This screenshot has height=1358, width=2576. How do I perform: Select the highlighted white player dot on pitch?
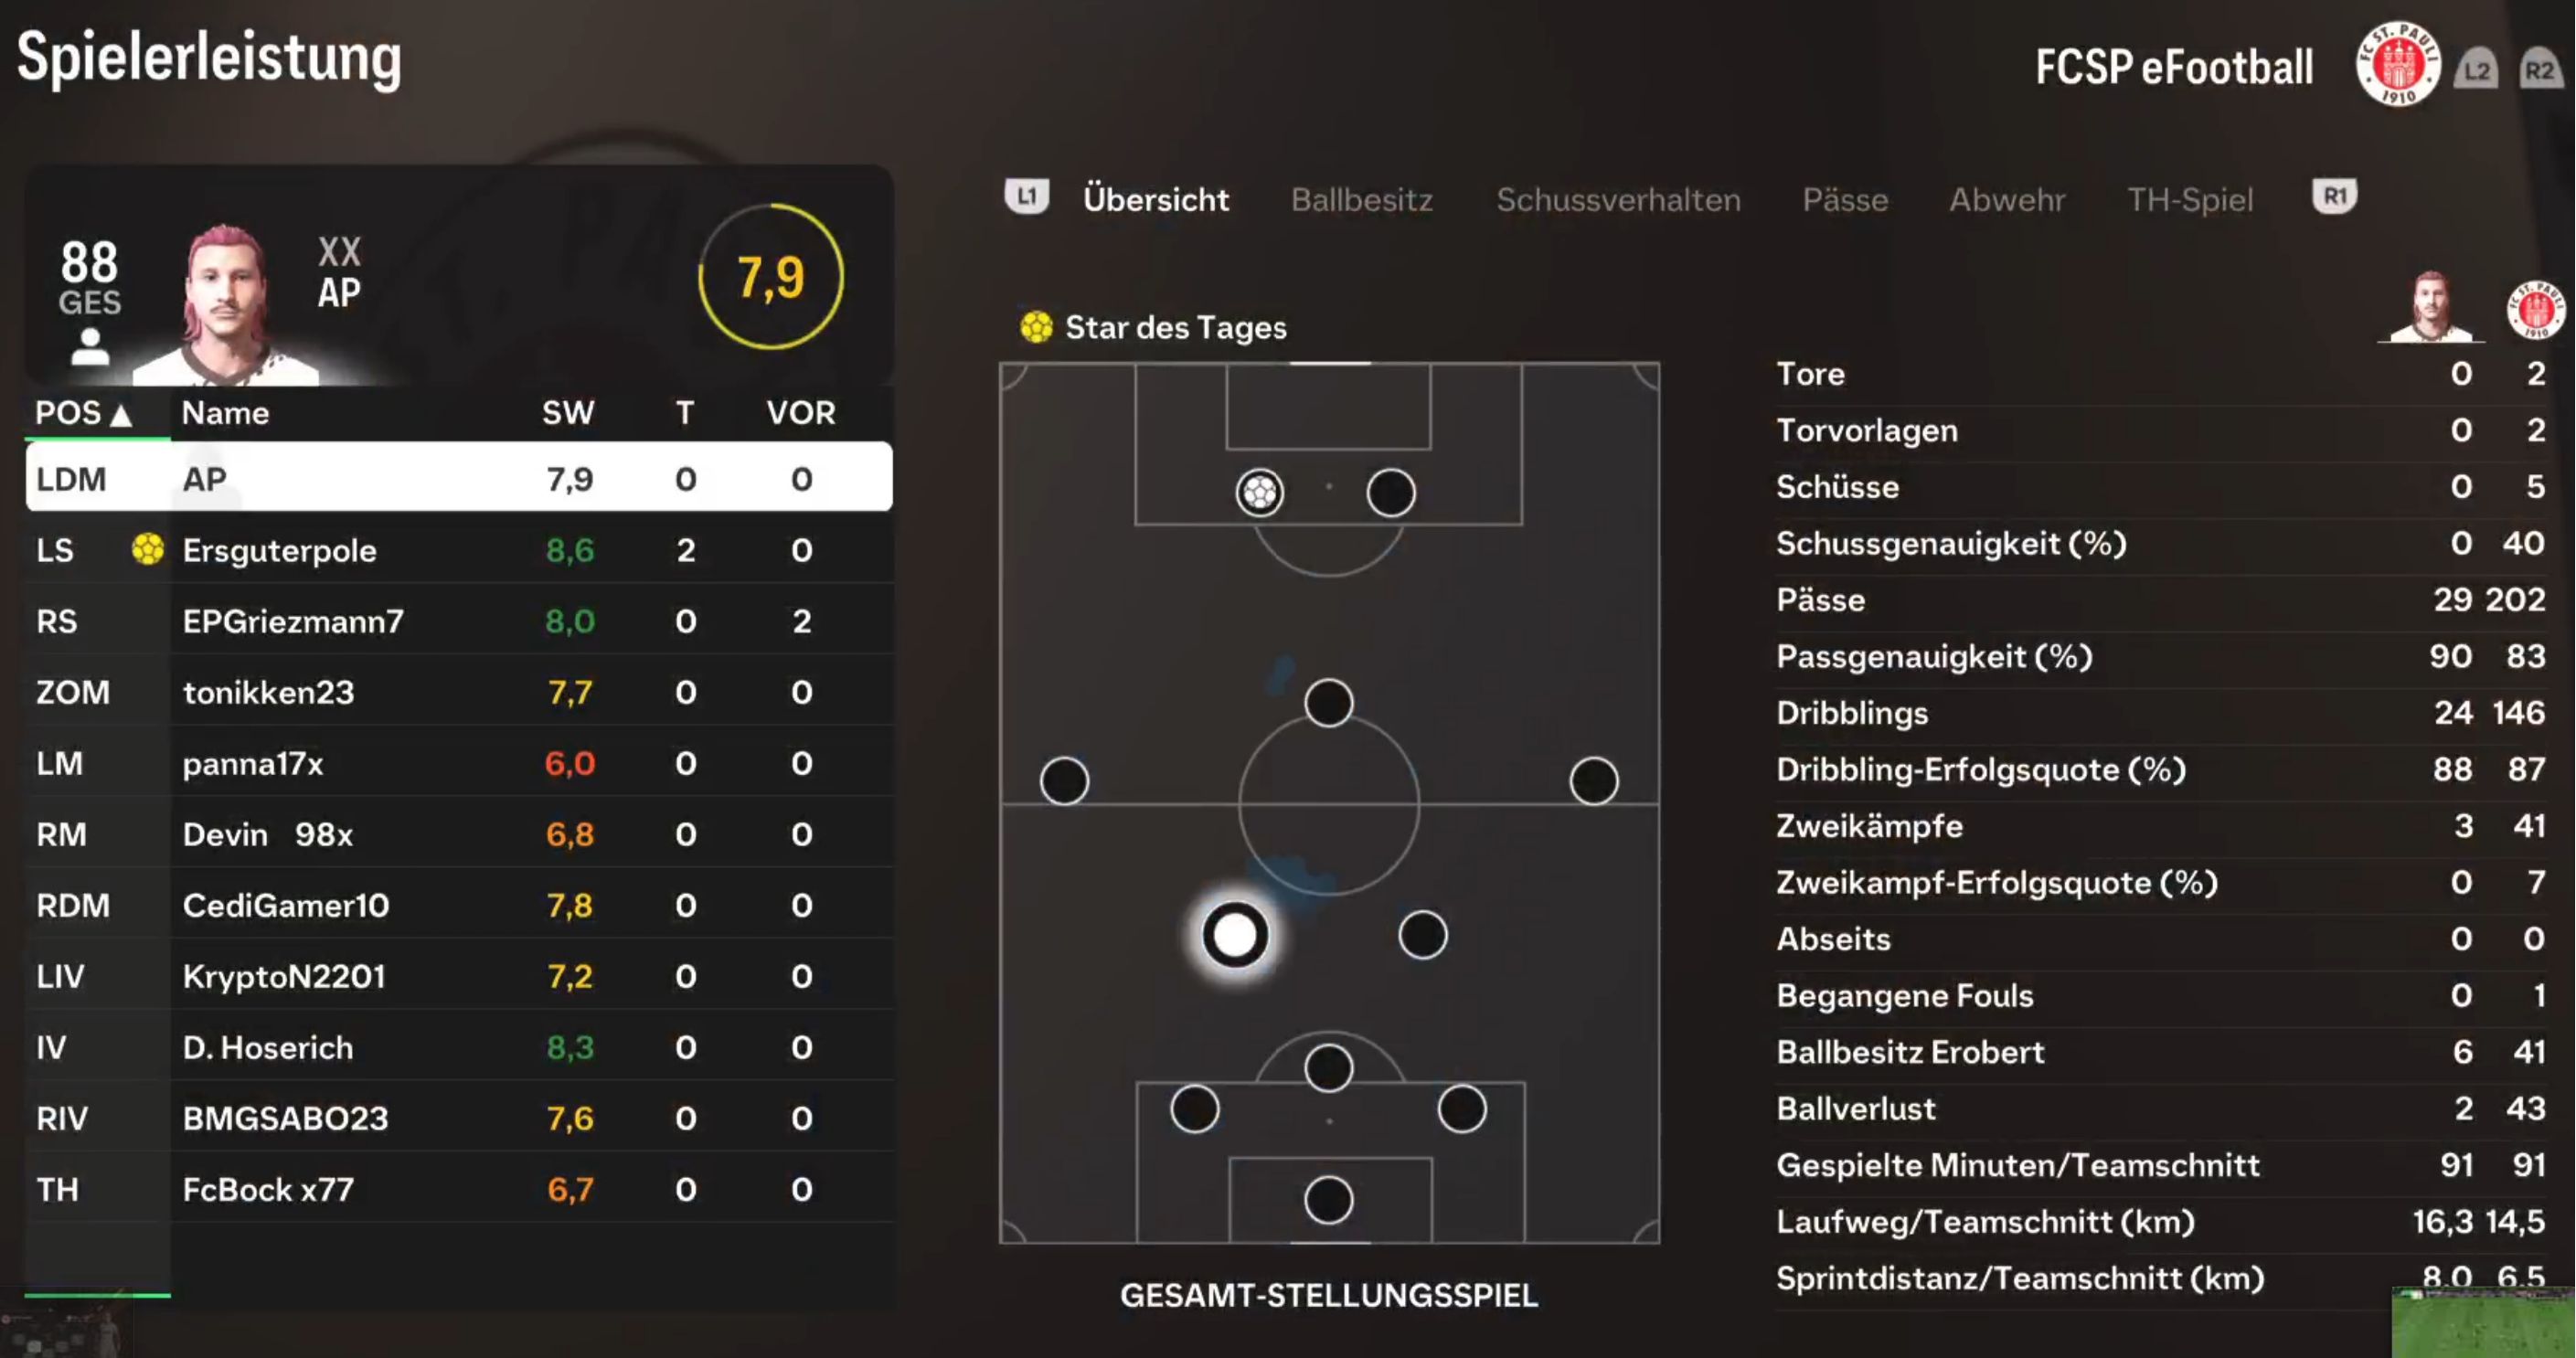tap(1234, 935)
